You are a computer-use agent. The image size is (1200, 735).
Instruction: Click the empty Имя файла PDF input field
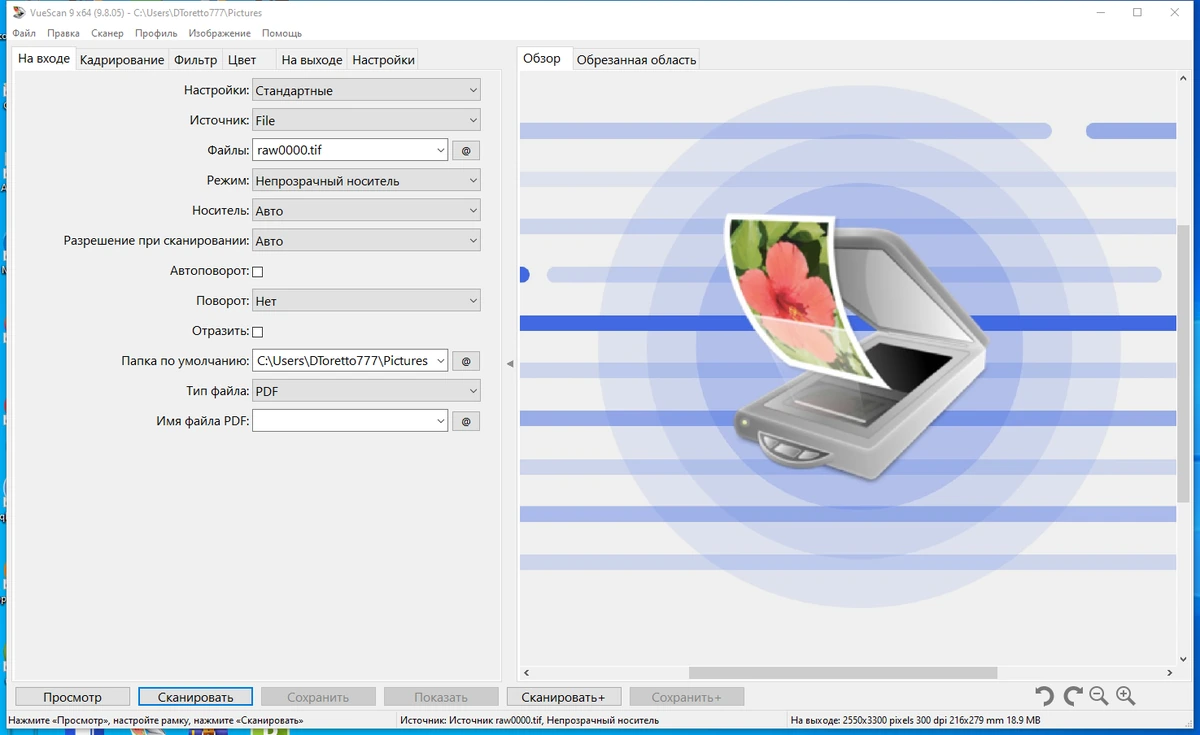tap(343, 421)
